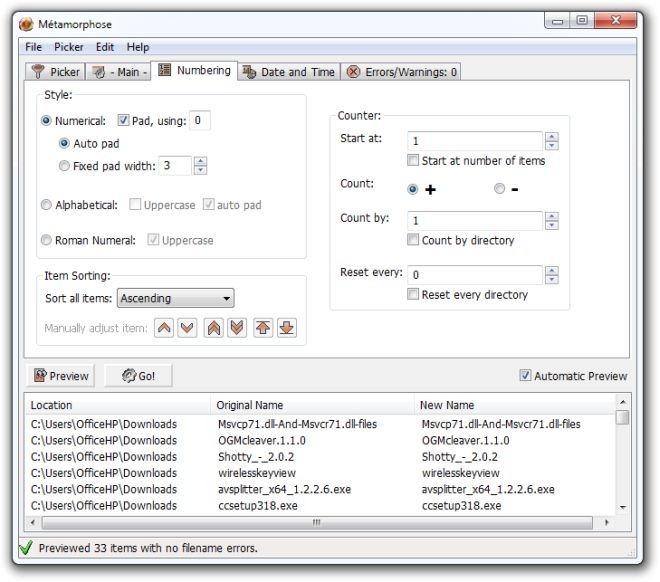
Task: Move item down one position
Action: click(x=187, y=327)
